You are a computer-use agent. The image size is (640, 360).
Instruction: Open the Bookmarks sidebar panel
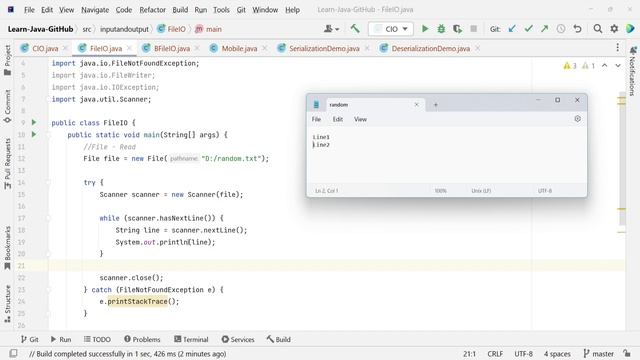(x=7, y=248)
